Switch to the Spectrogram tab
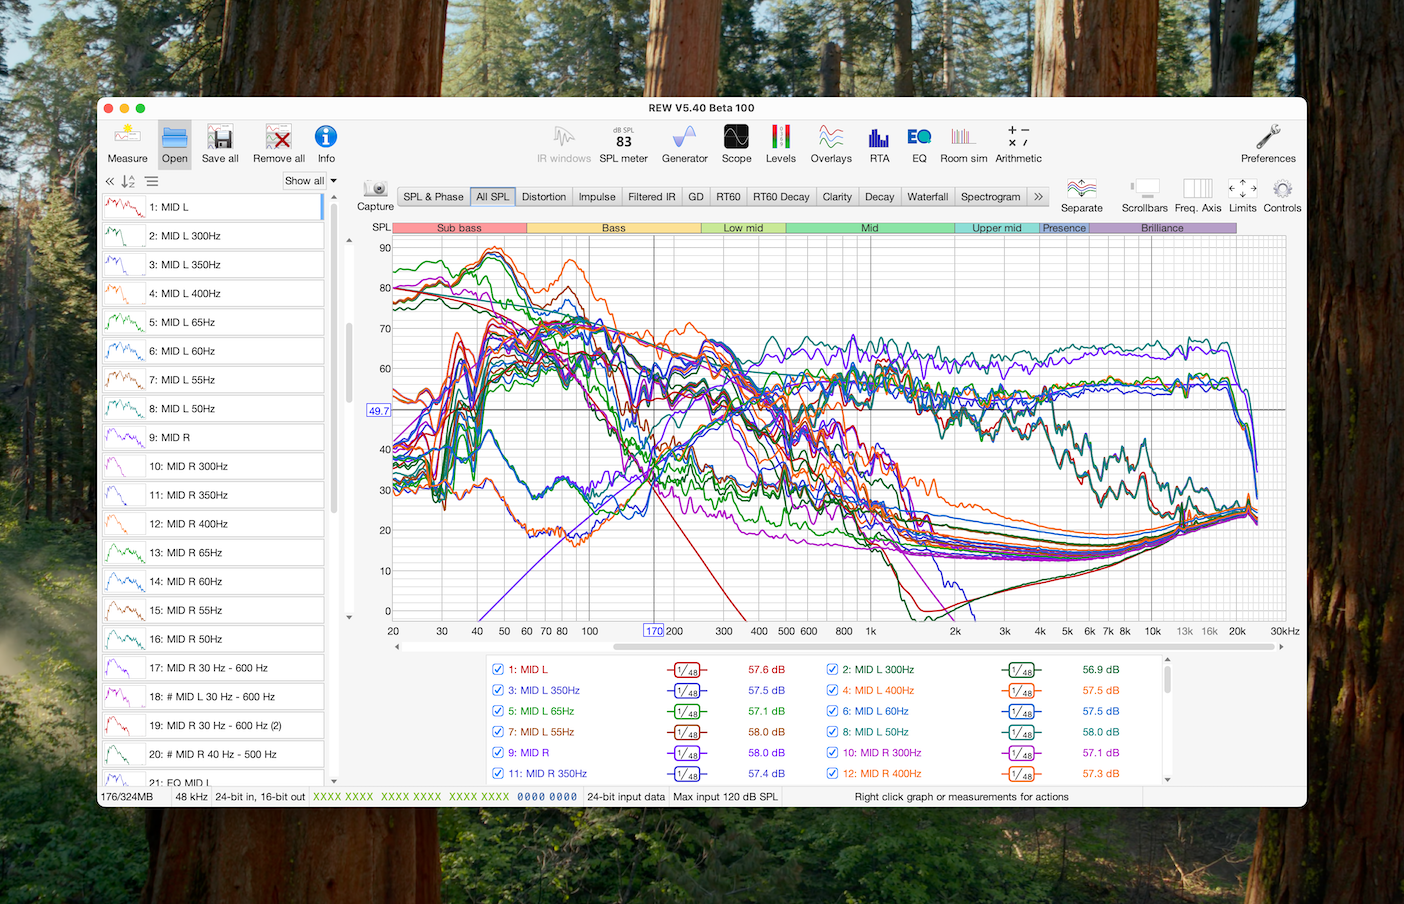This screenshot has width=1404, height=904. (990, 197)
